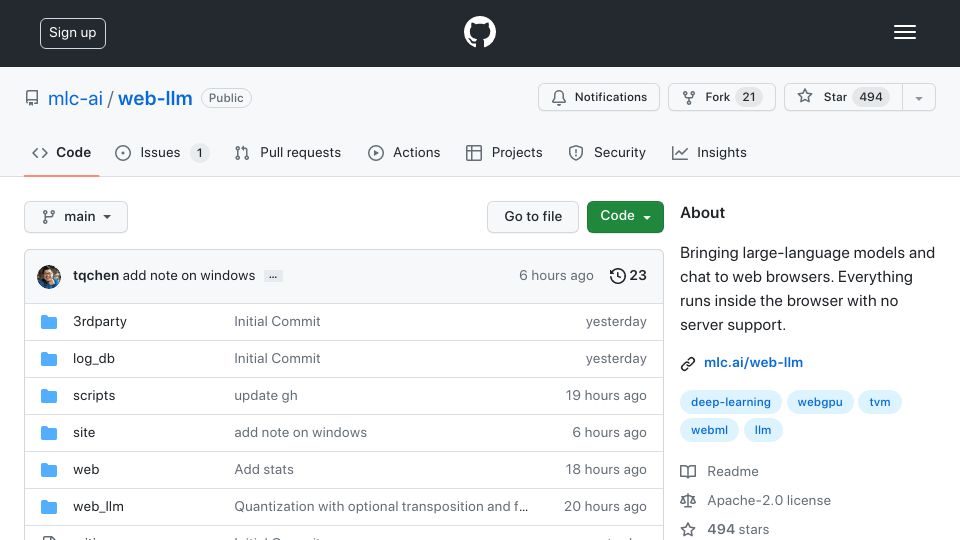Open the Pull requests tab
Image resolution: width=960 pixels, height=540 pixels.
click(x=288, y=152)
